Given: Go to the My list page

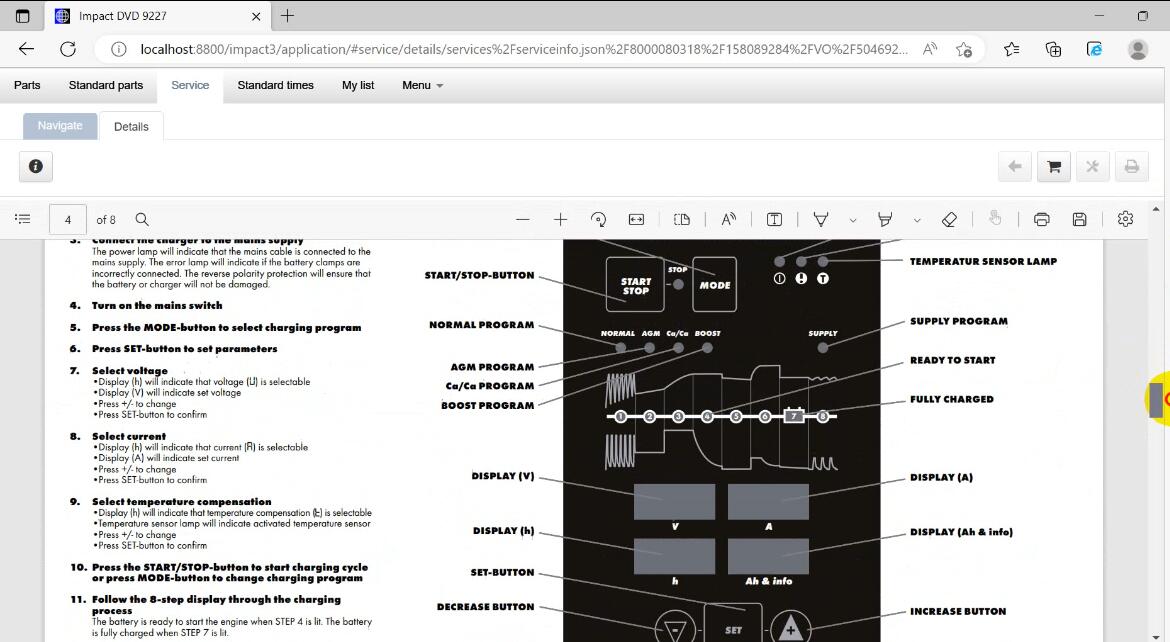Looking at the screenshot, I should click(358, 85).
